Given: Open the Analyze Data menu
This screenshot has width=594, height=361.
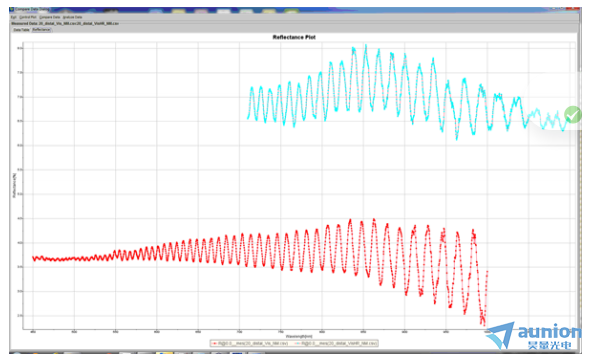Looking at the screenshot, I should [x=72, y=17].
